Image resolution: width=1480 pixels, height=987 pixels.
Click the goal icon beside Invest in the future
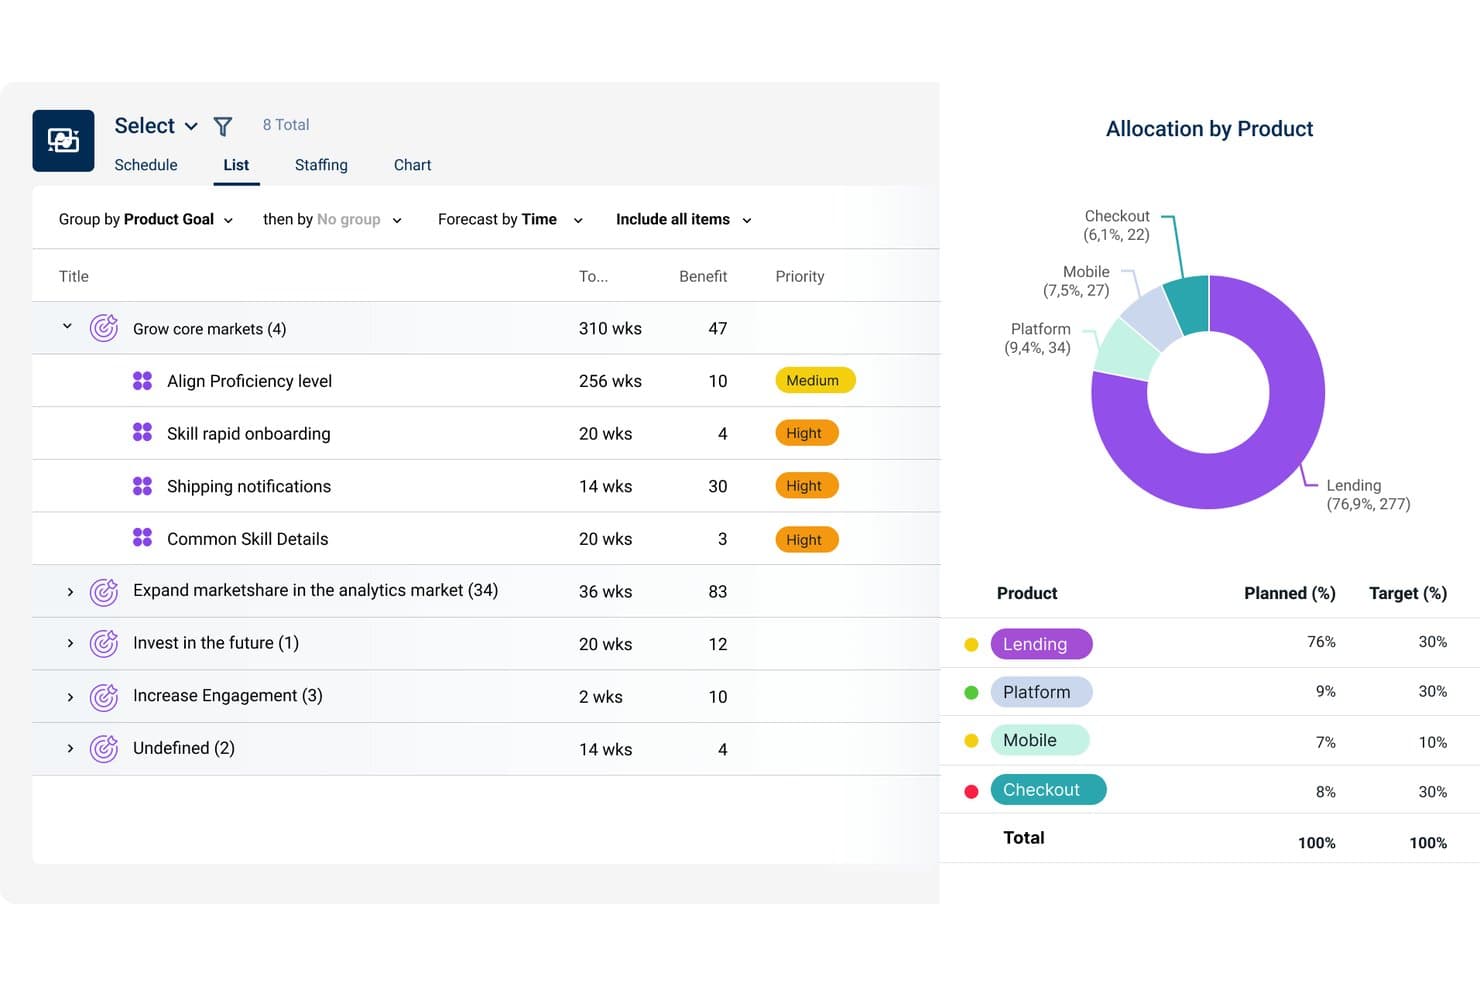click(104, 643)
